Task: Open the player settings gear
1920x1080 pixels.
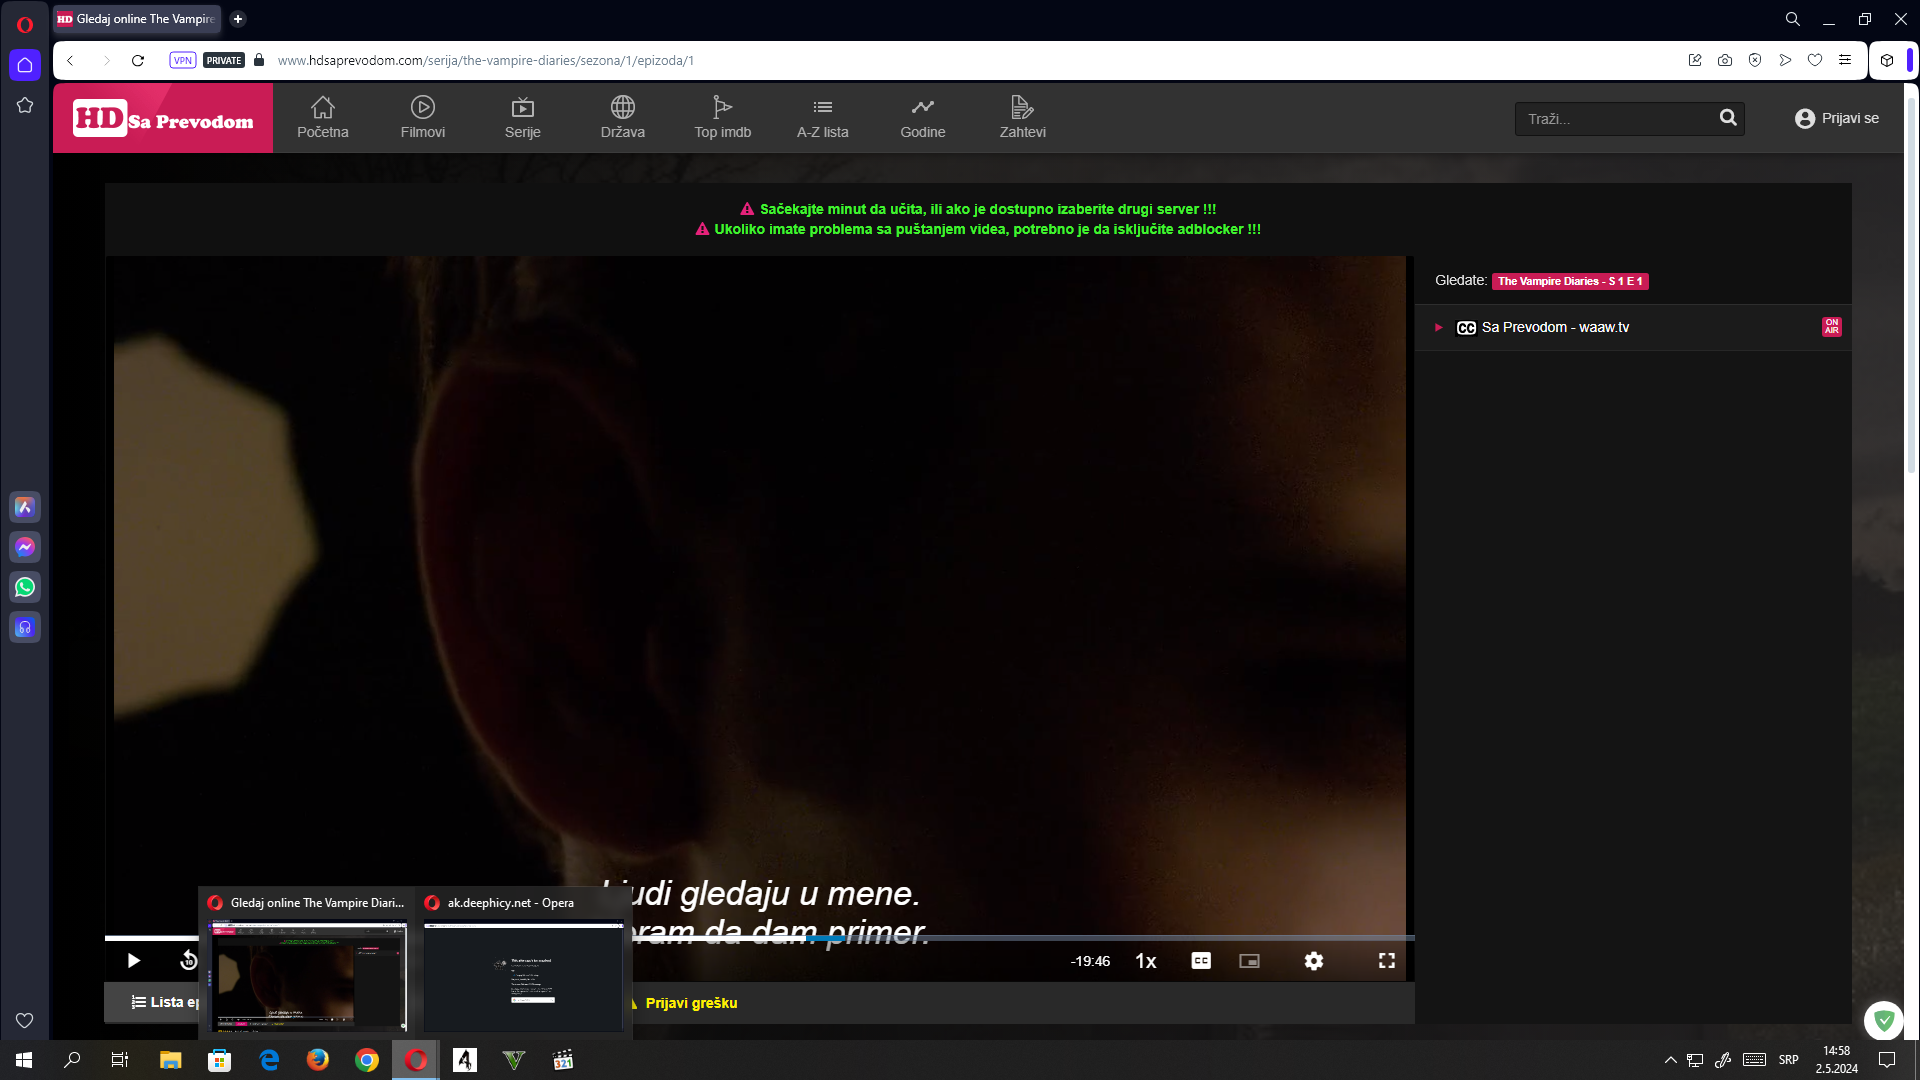Action: [x=1313, y=960]
